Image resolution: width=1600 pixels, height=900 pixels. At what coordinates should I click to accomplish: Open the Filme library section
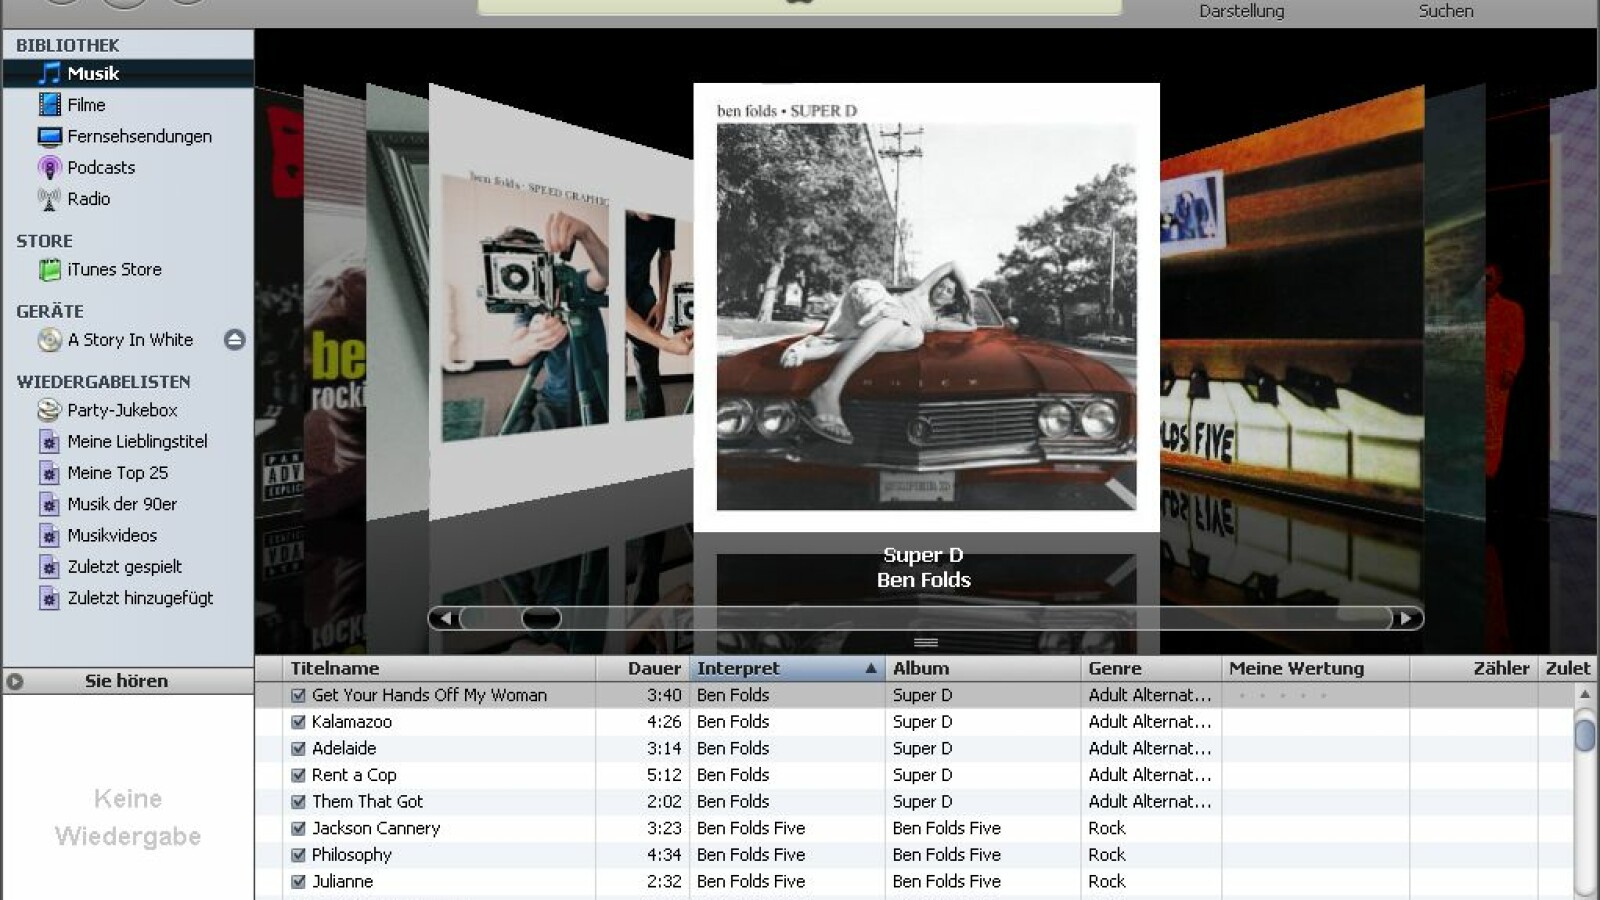85,104
